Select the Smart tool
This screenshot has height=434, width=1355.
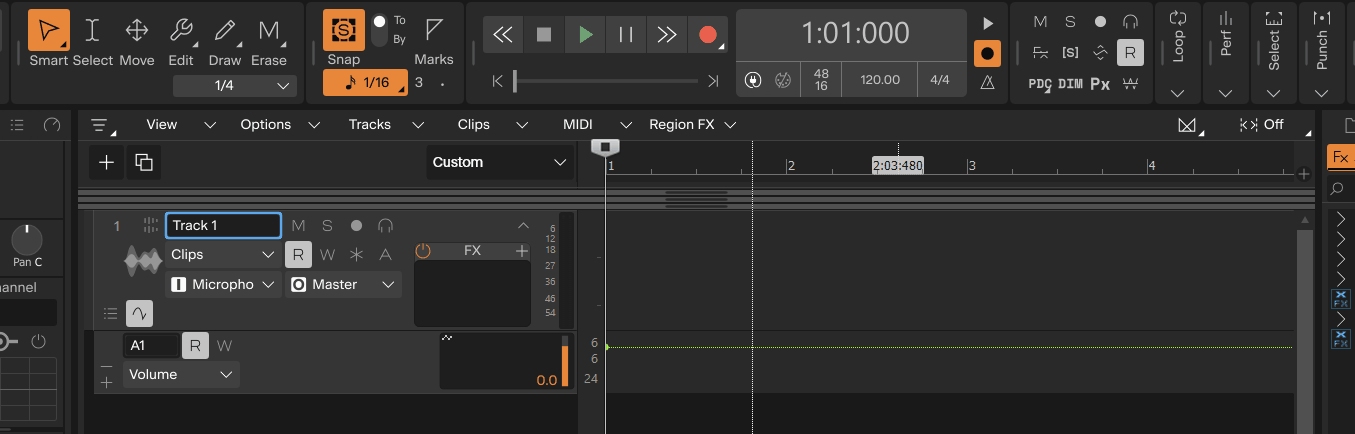48,32
